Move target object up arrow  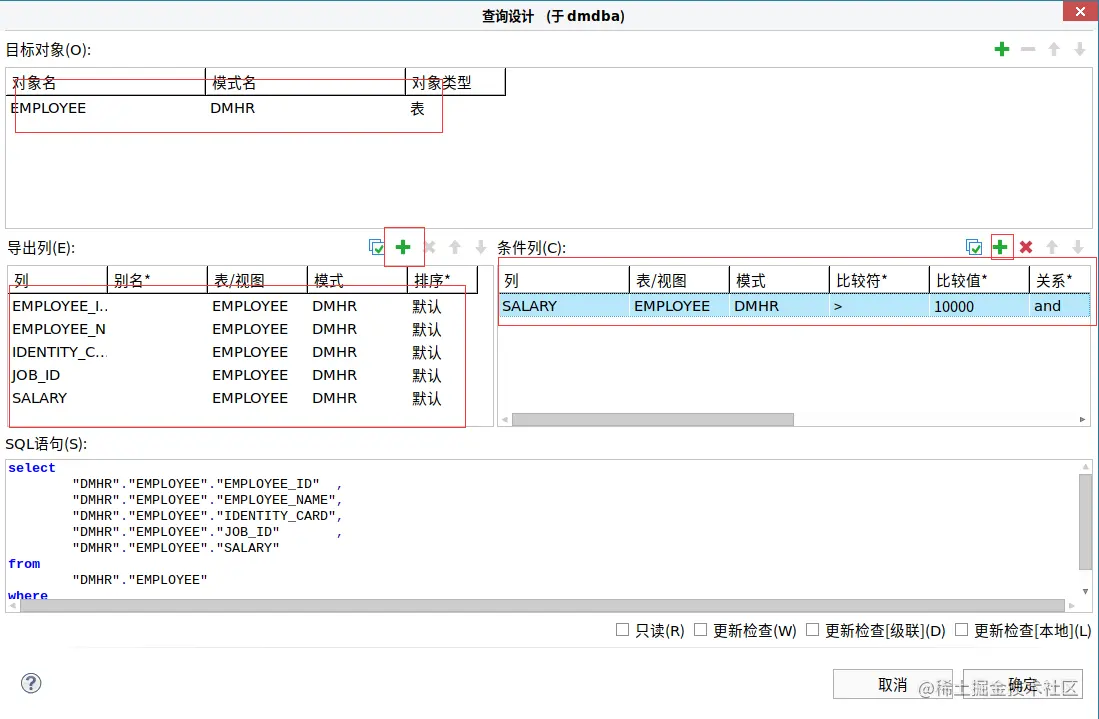1053,49
